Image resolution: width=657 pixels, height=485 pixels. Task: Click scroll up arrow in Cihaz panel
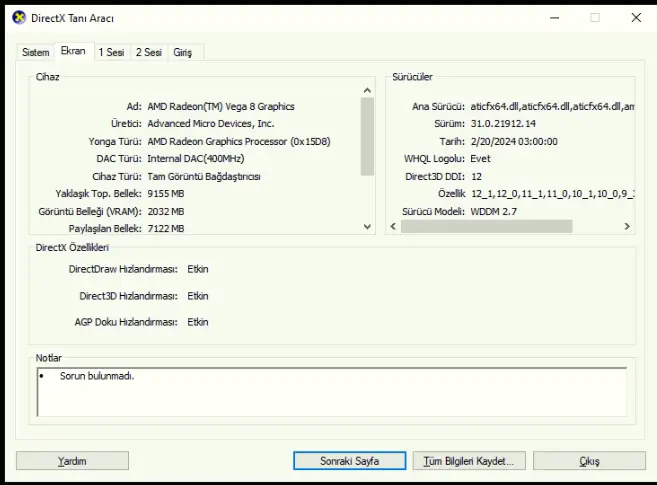coord(367,90)
